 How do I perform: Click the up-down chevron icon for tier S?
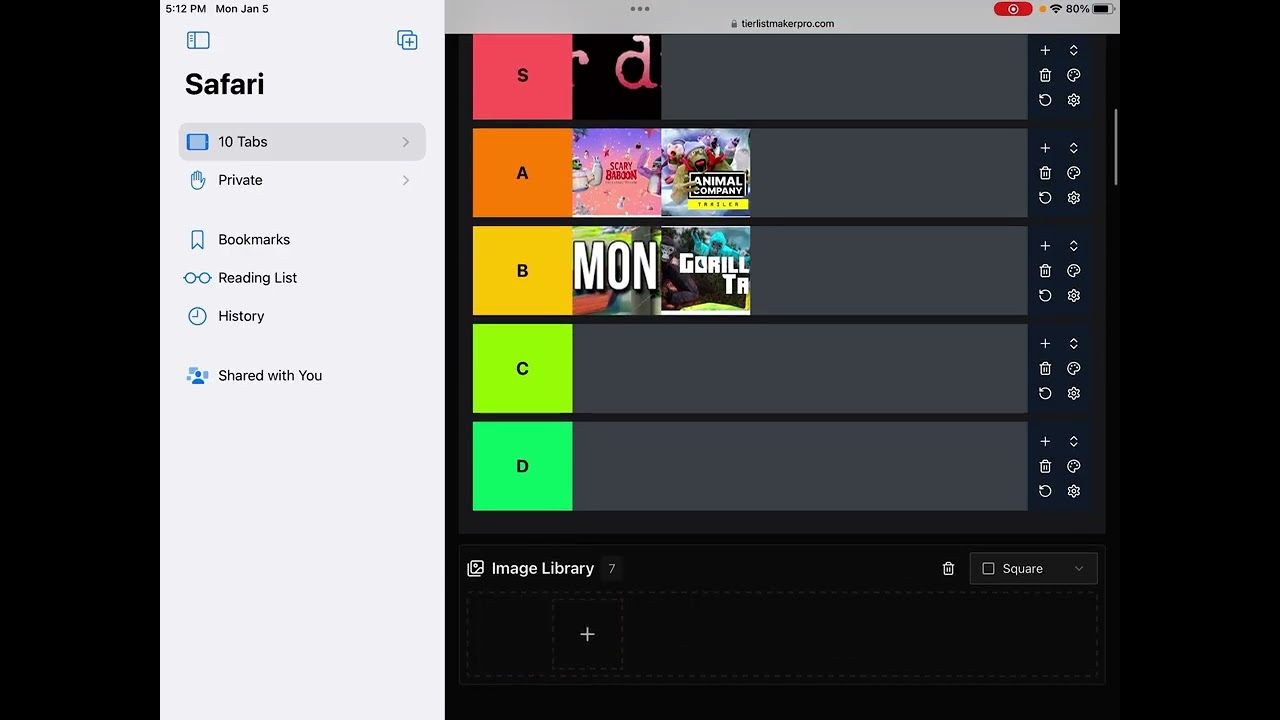(x=1073, y=50)
